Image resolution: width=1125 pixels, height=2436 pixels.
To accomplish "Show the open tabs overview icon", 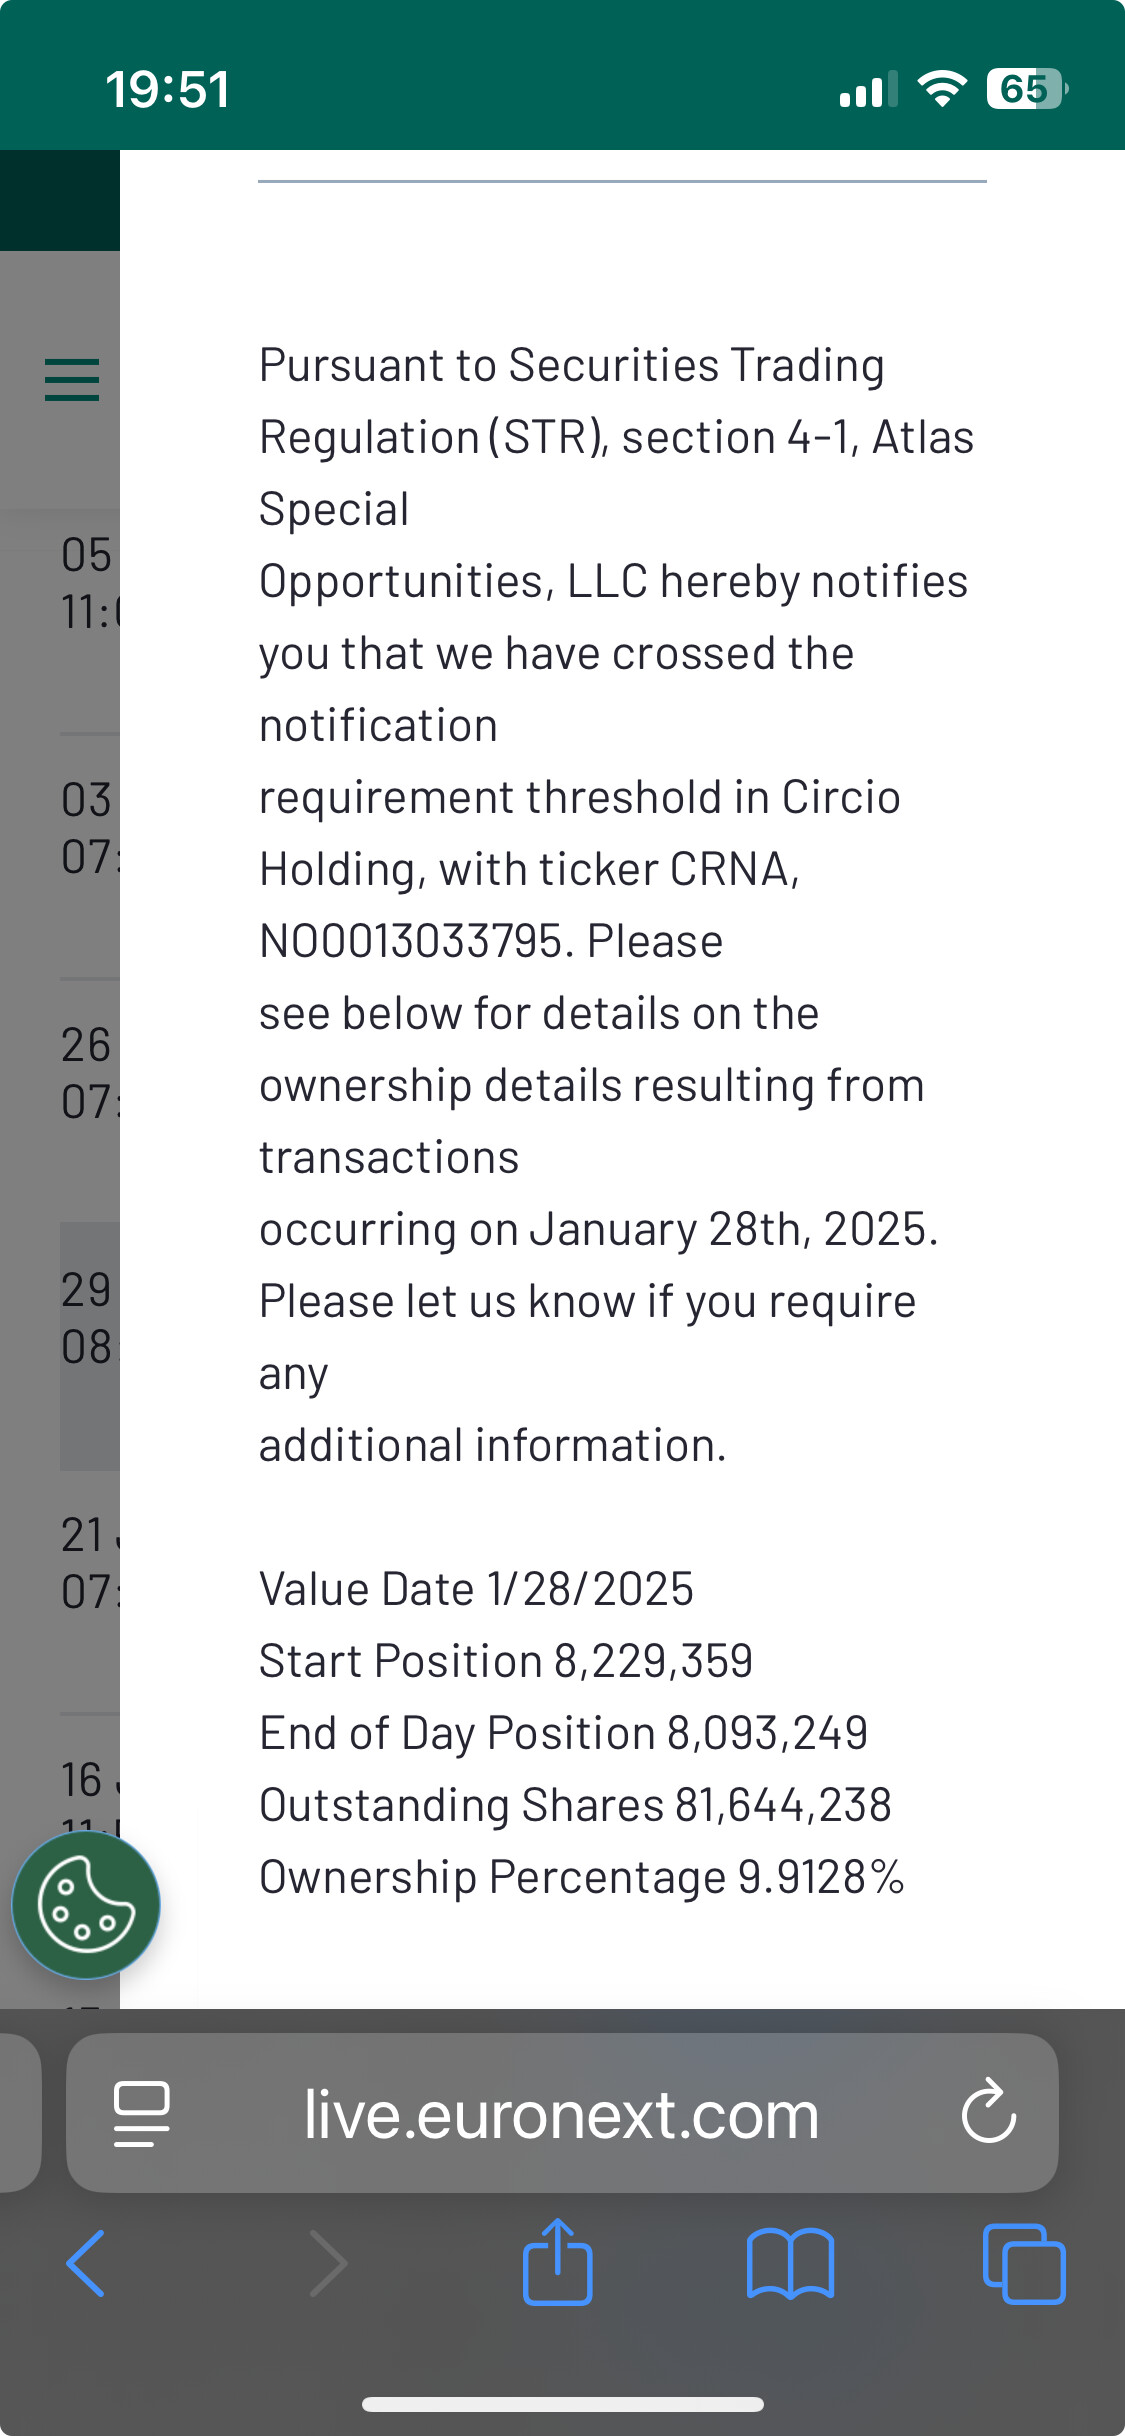I will click(x=1024, y=2264).
